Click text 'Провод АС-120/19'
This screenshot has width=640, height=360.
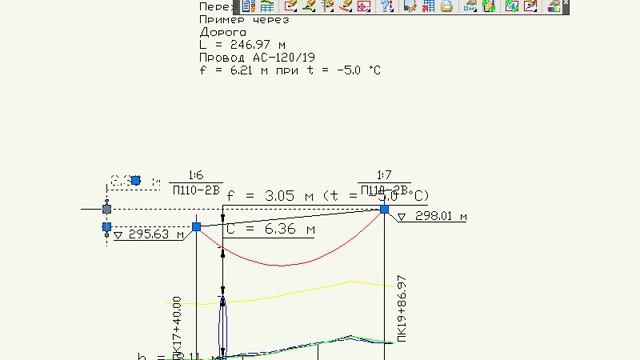pyautogui.click(x=257, y=57)
